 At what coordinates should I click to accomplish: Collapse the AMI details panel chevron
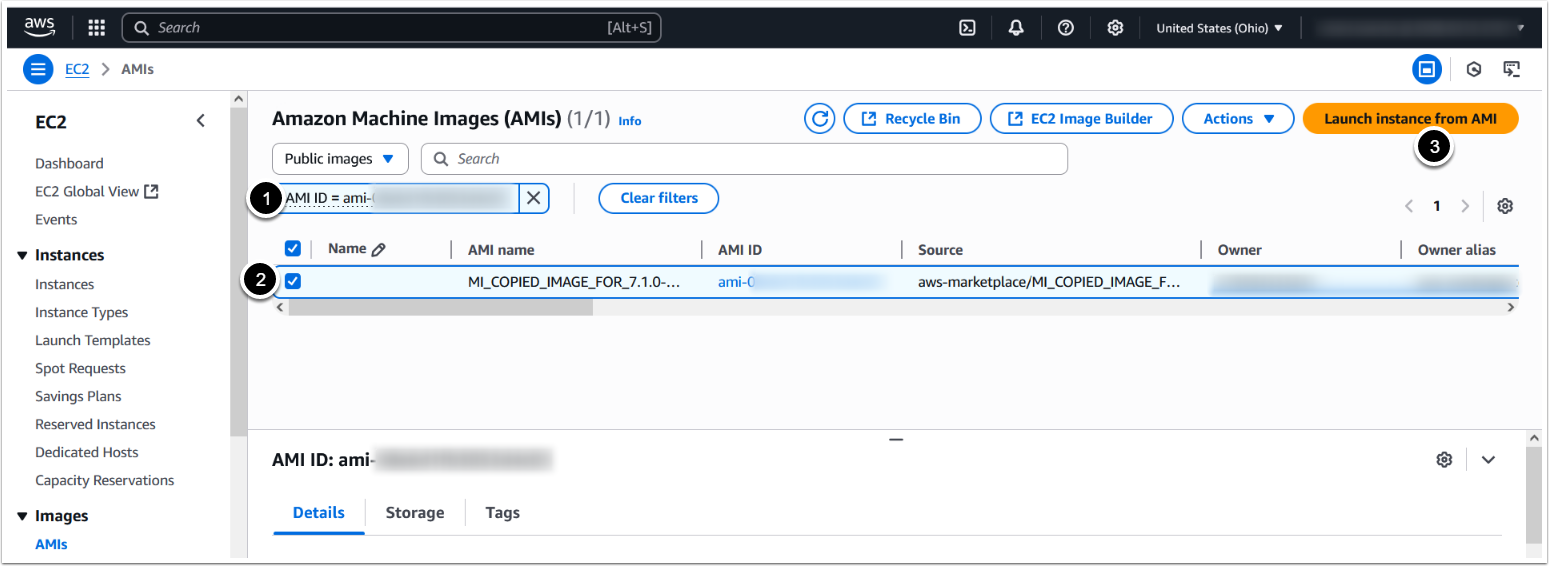1488,459
